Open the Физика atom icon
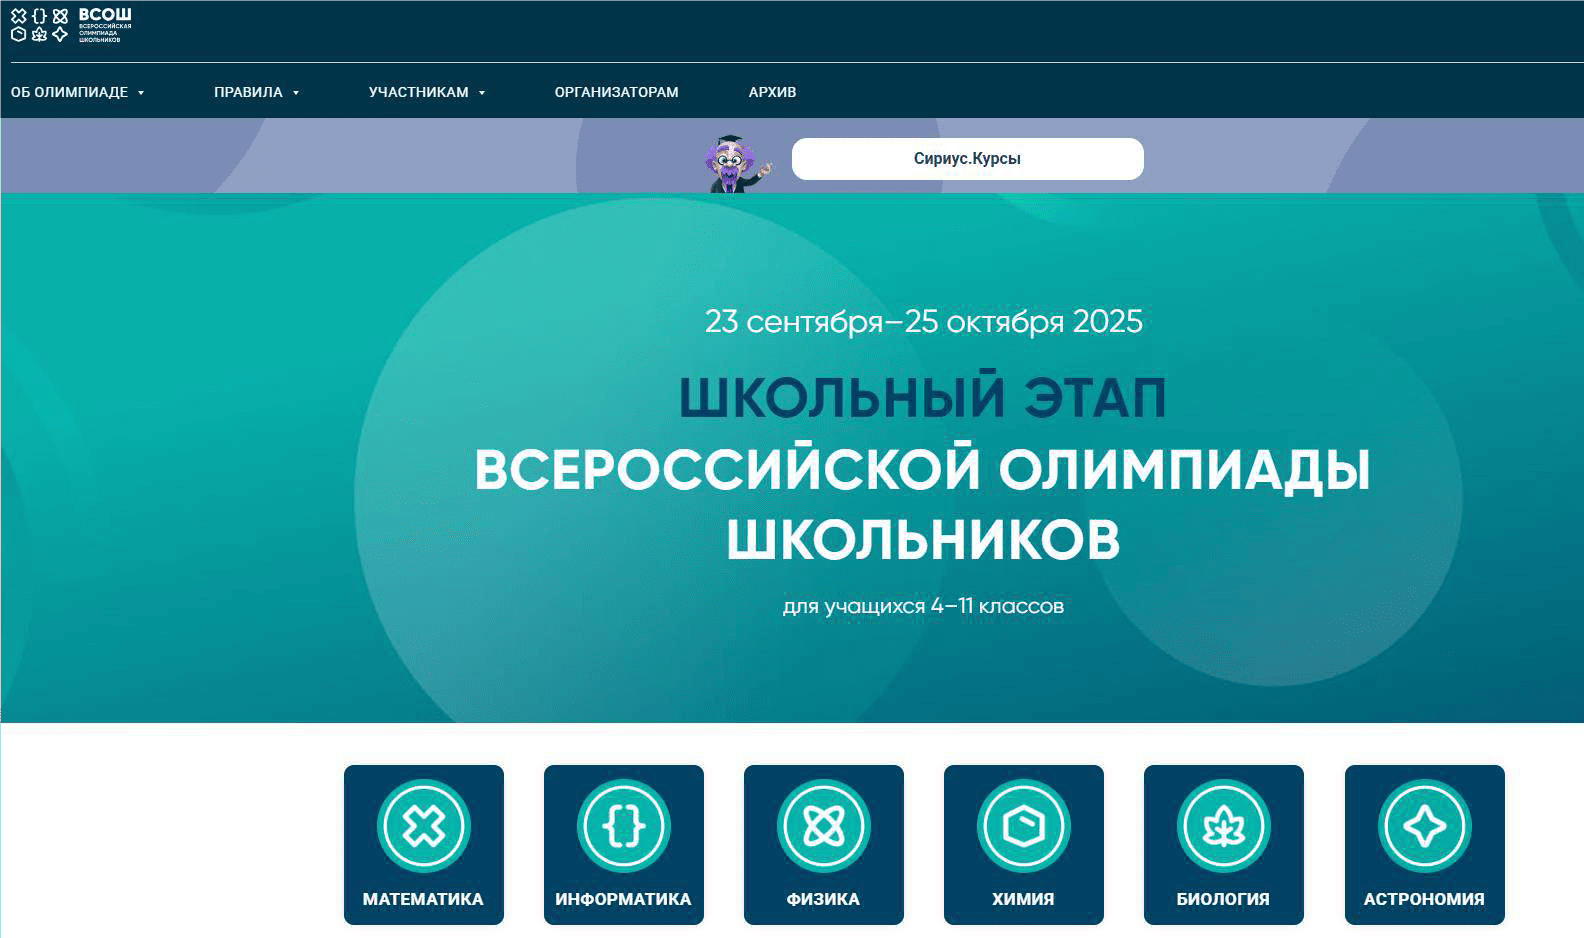 [823, 826]
